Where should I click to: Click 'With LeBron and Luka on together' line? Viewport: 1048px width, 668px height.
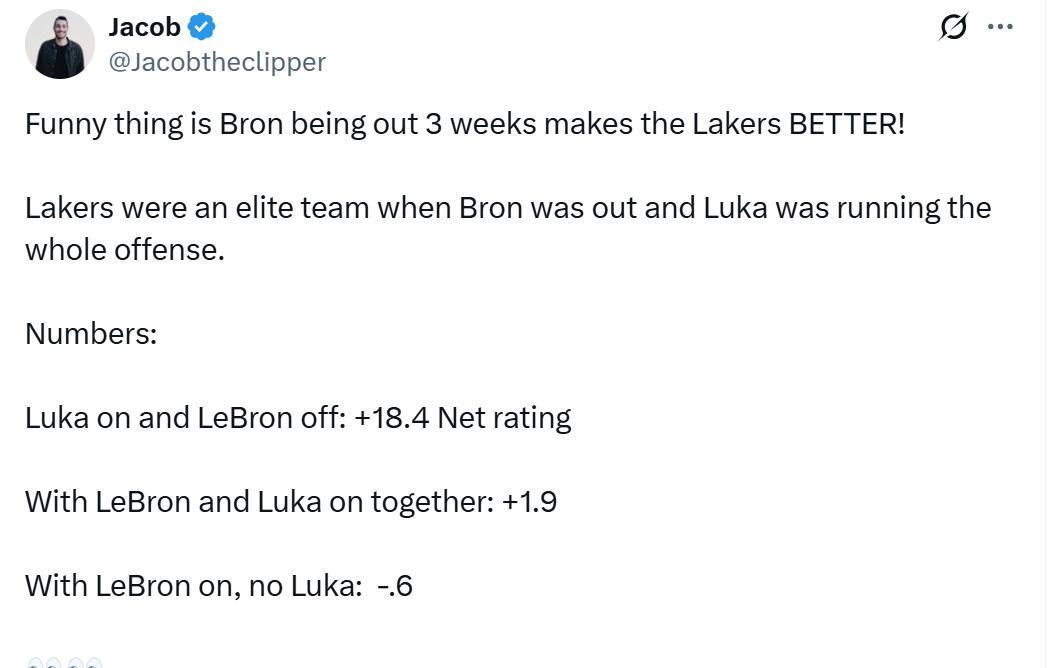(258, 501)
